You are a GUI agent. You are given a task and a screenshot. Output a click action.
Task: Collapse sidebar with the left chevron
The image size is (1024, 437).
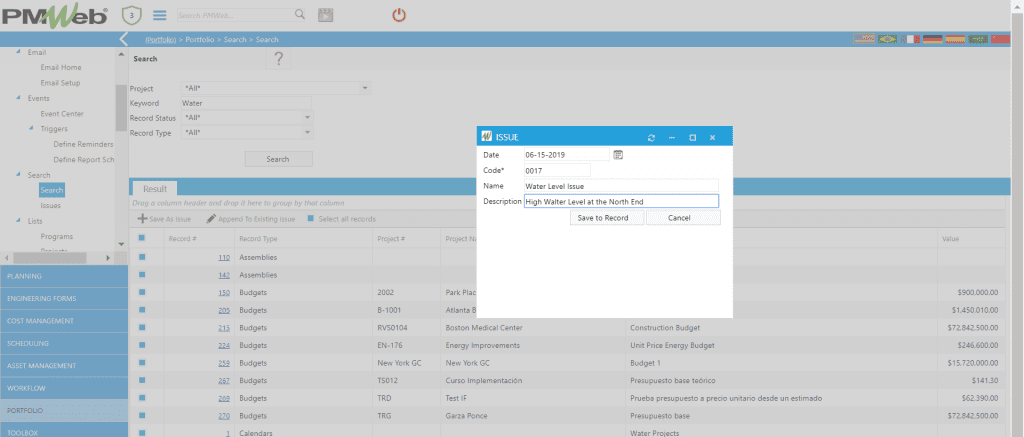[x=123, y=40]
